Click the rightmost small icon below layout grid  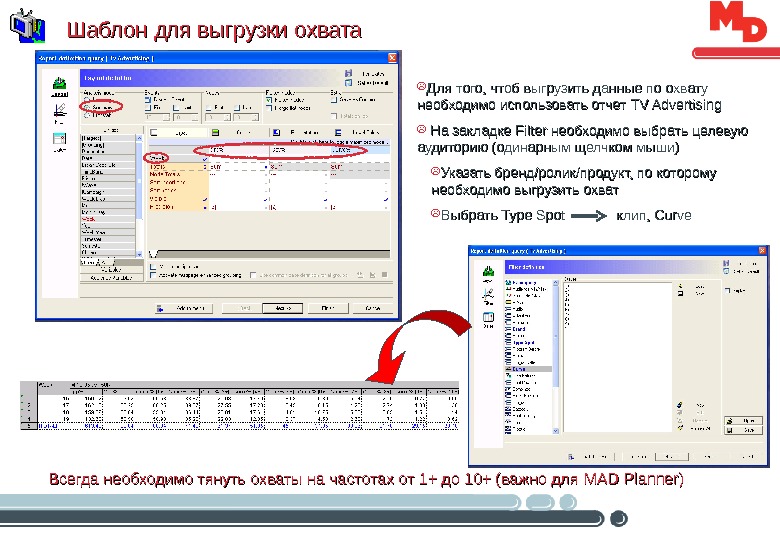click(384, 274)
